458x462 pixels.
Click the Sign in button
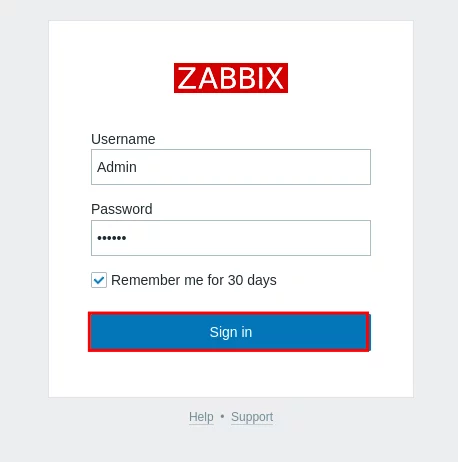pos(229,332)
